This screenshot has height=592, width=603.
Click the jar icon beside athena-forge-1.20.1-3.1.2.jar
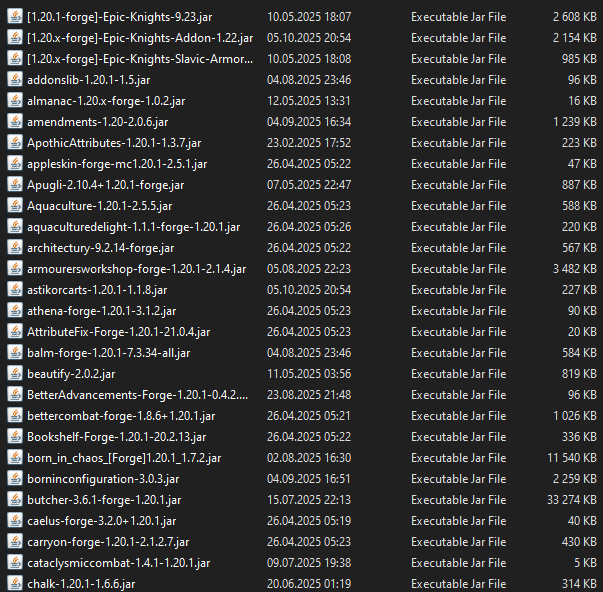point(15,311)
